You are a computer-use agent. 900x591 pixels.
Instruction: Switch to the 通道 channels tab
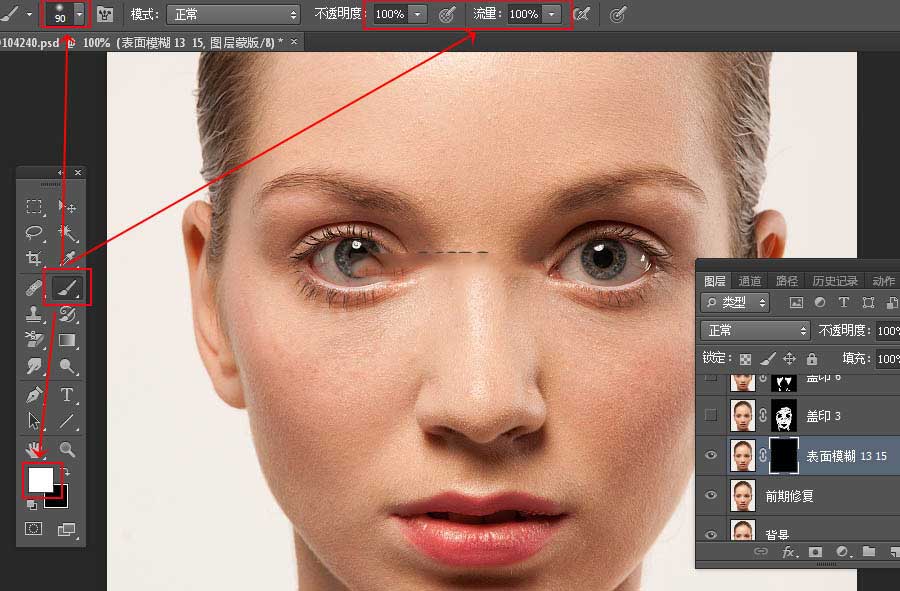click(750, 281)
